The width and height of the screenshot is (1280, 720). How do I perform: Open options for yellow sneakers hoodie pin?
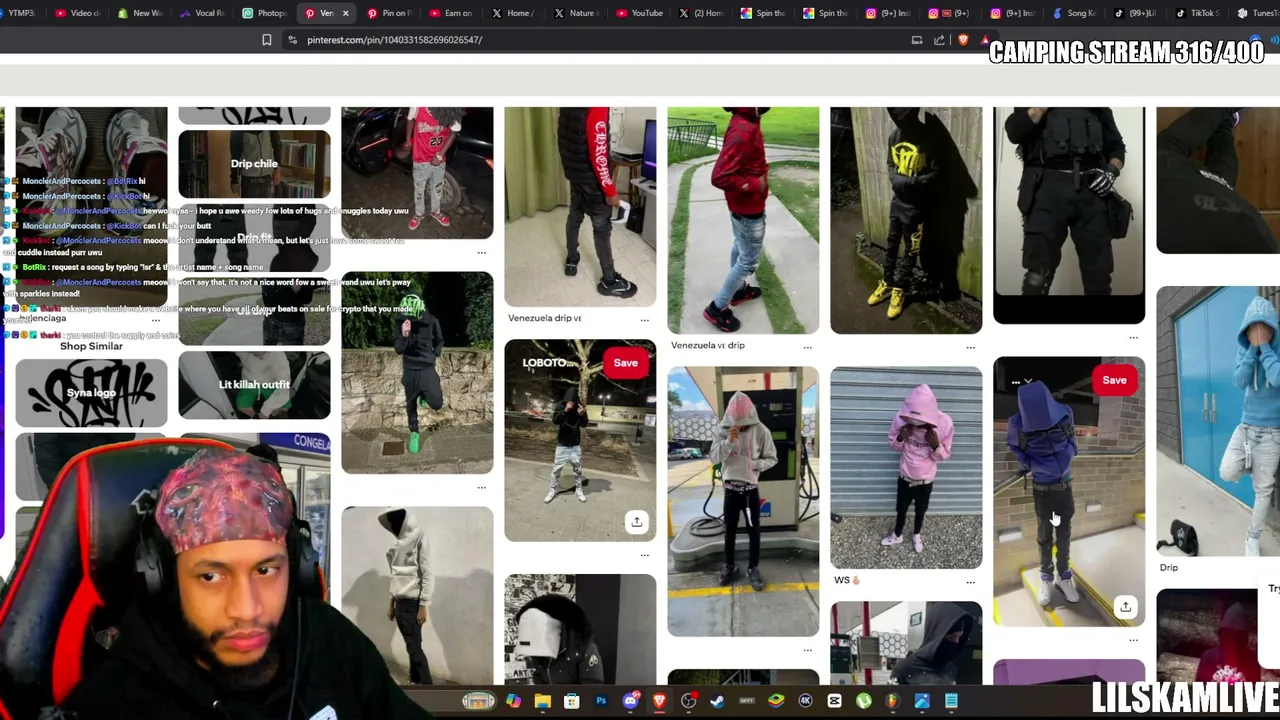pyautogui.click(x=970, y=347)
